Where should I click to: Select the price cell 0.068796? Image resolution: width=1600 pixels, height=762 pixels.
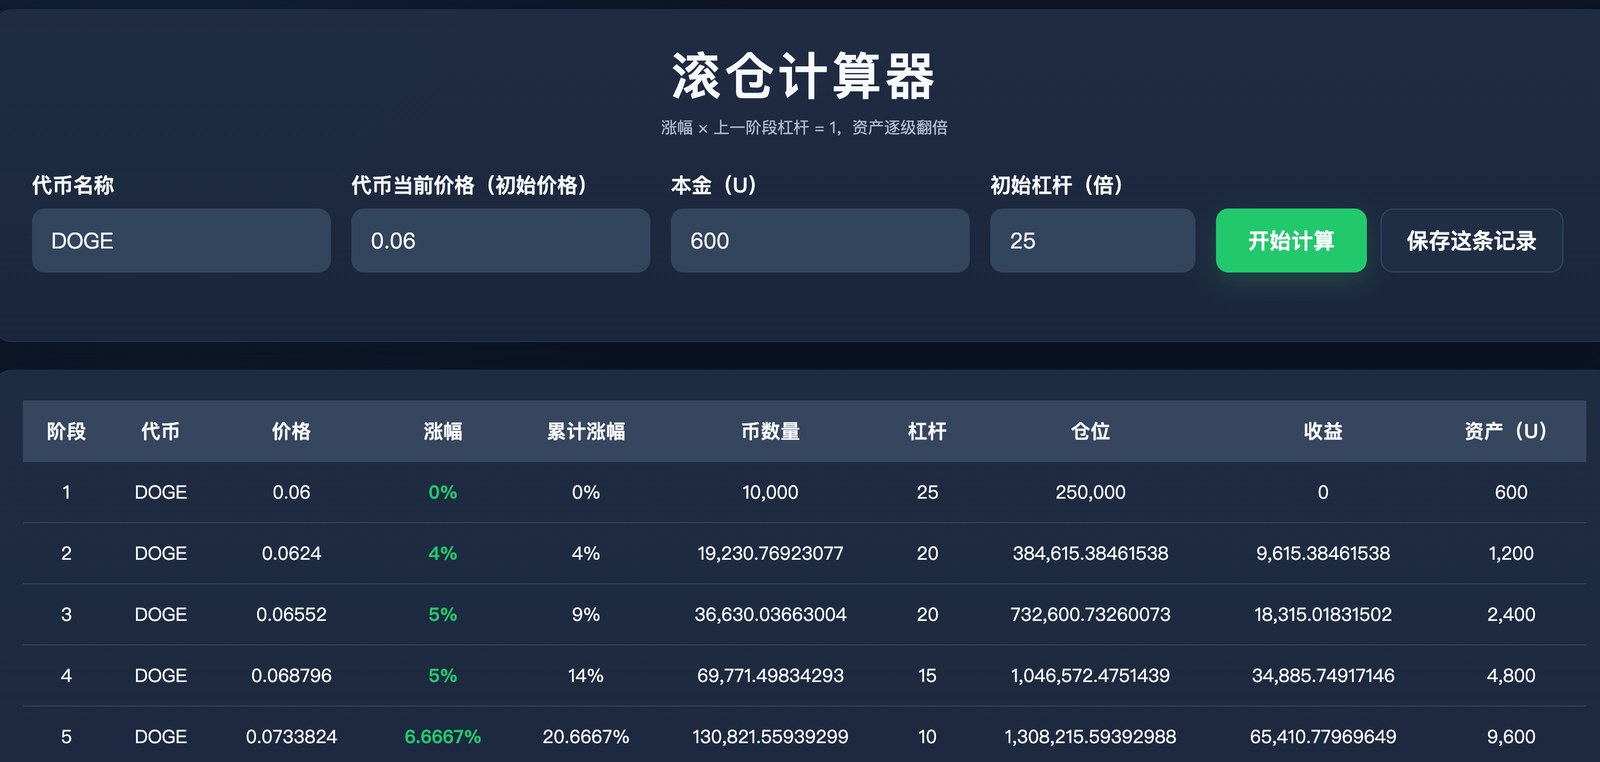tap(291, 675)
